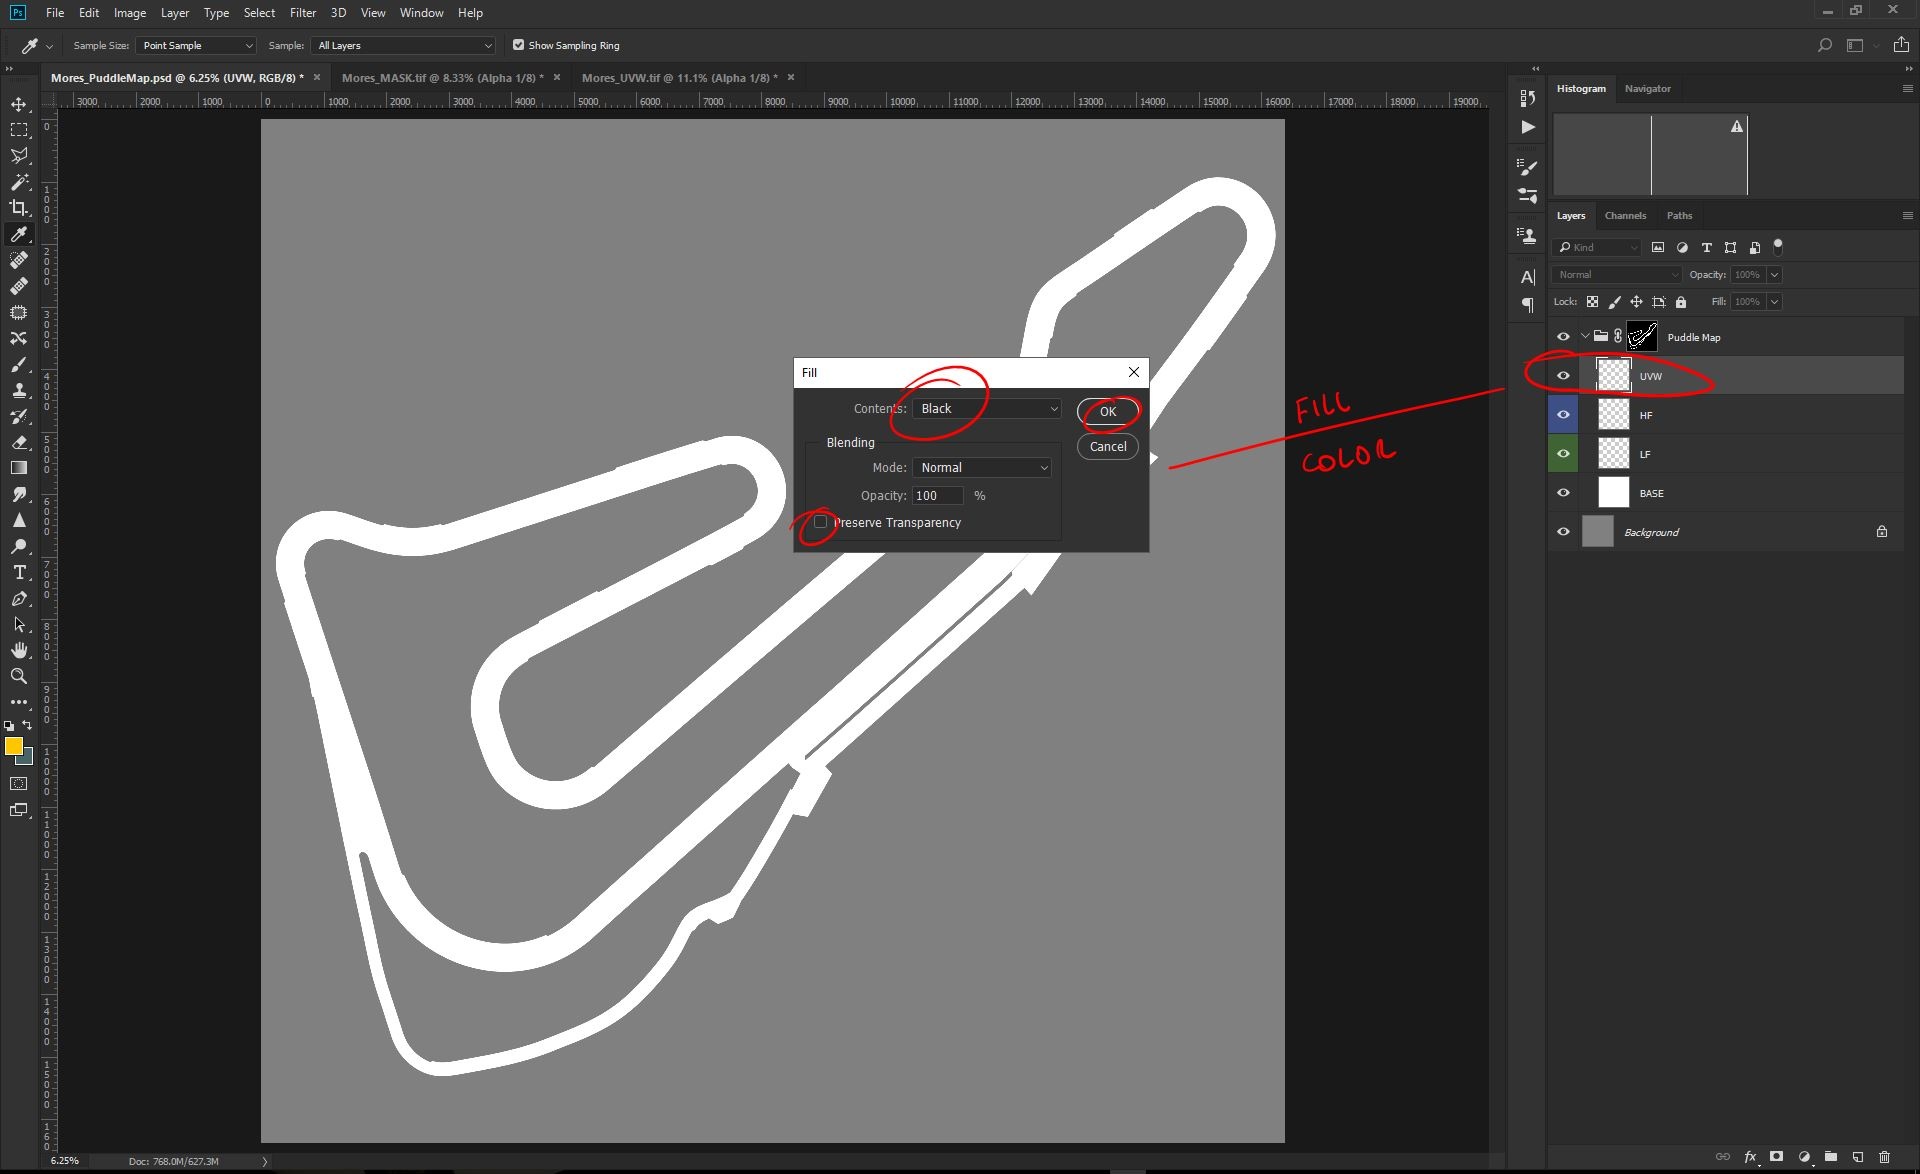Expand the Sample Size dropdown
This screenshot has height=1174, width=1920.
click(196, 45)
